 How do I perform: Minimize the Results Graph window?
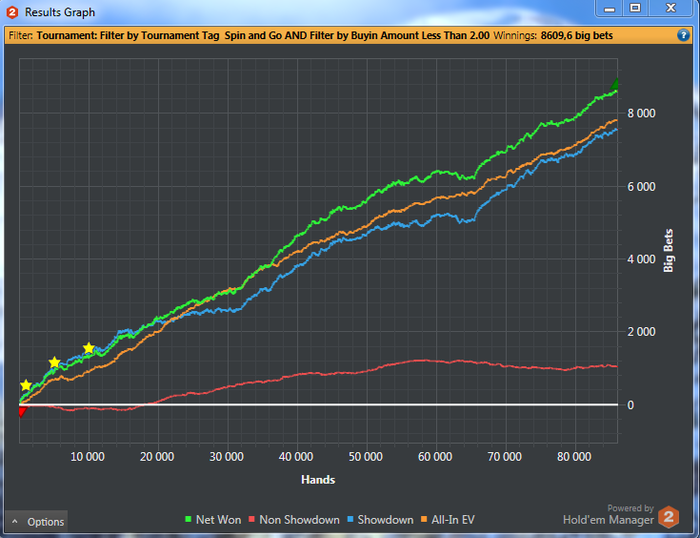tap(609, 8)
